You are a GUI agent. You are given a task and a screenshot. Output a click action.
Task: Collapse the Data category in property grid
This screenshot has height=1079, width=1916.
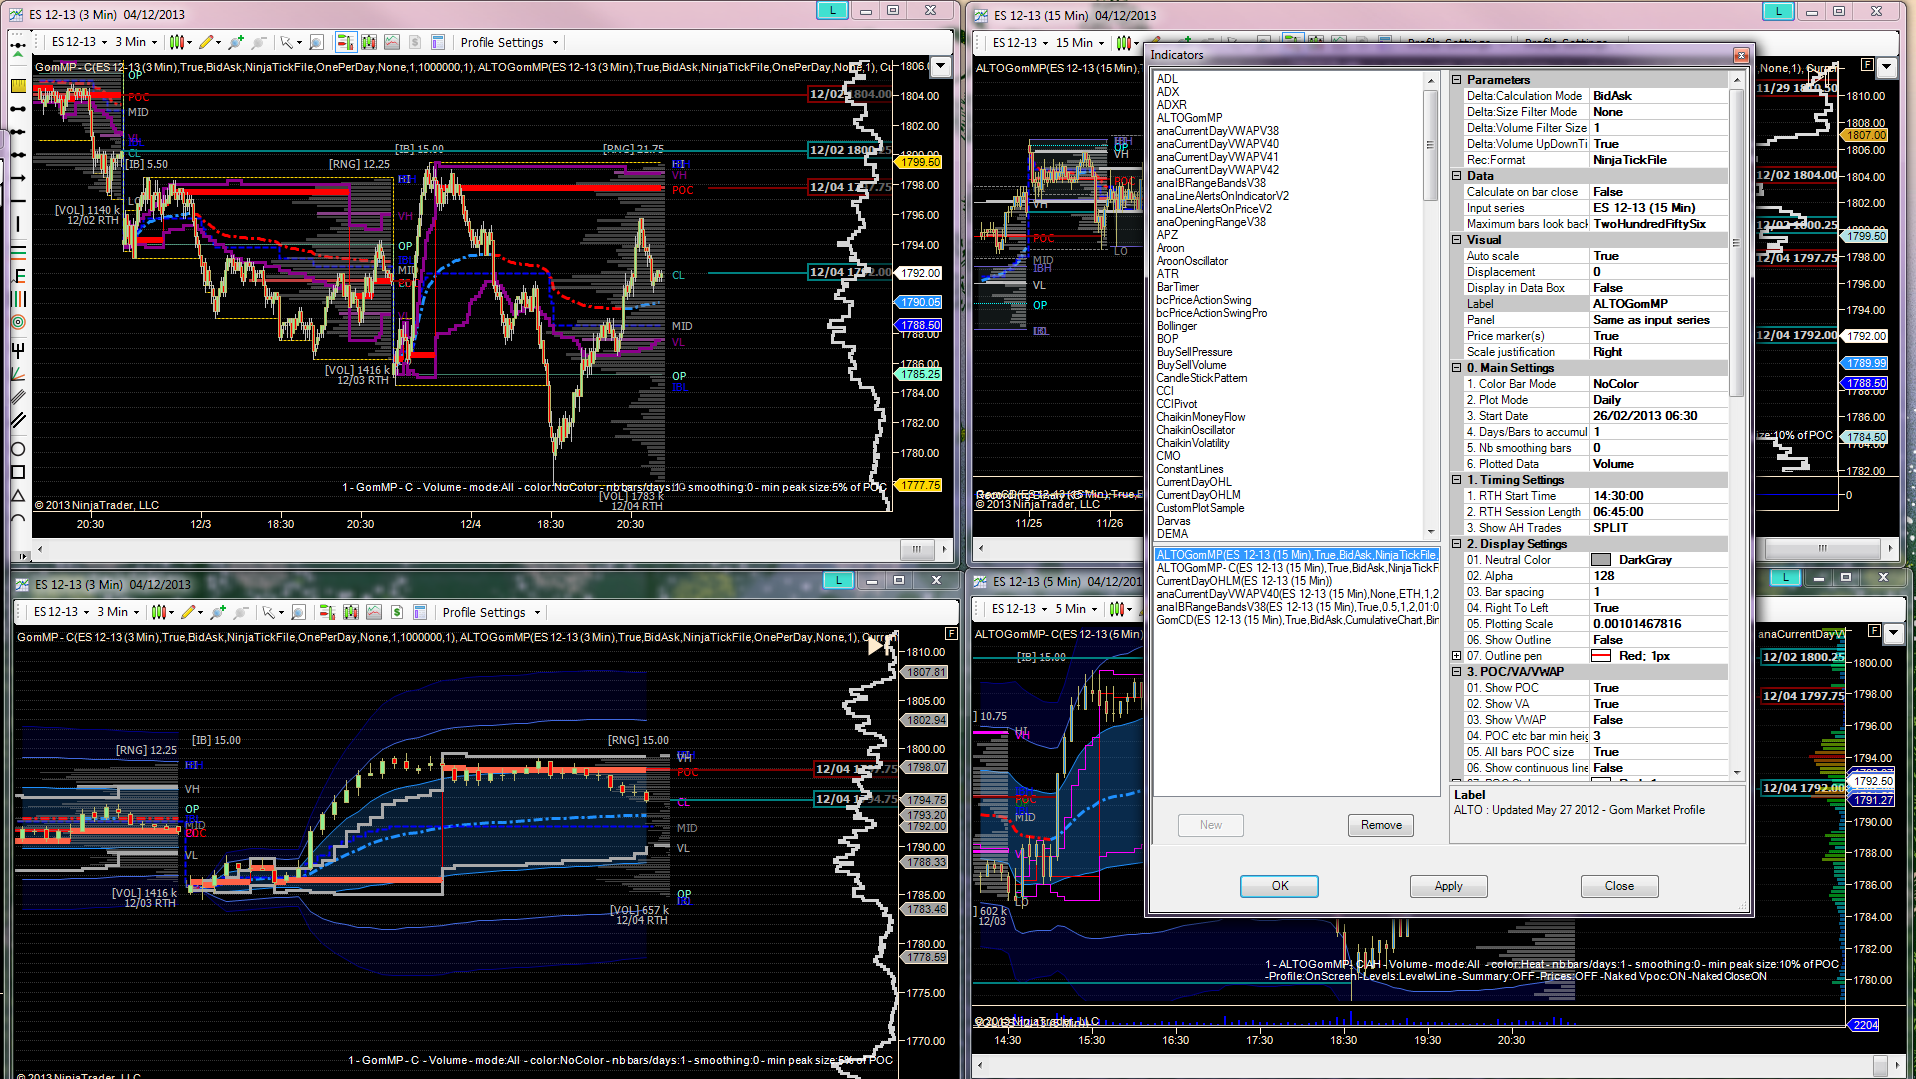pos(1457,176)
